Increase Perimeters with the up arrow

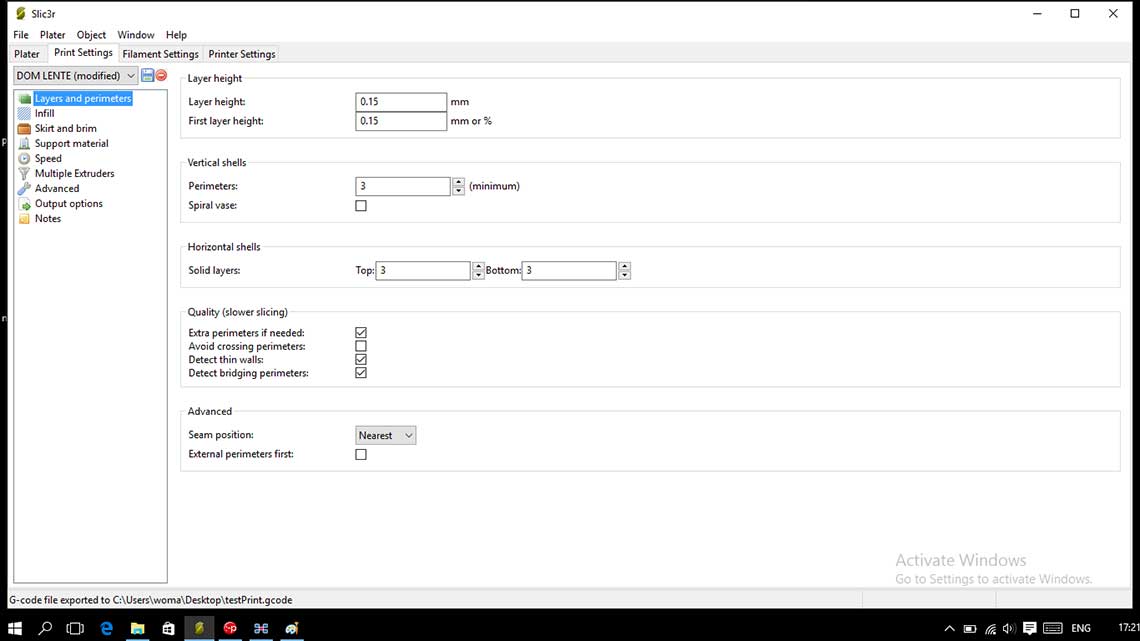click(458, 182)
